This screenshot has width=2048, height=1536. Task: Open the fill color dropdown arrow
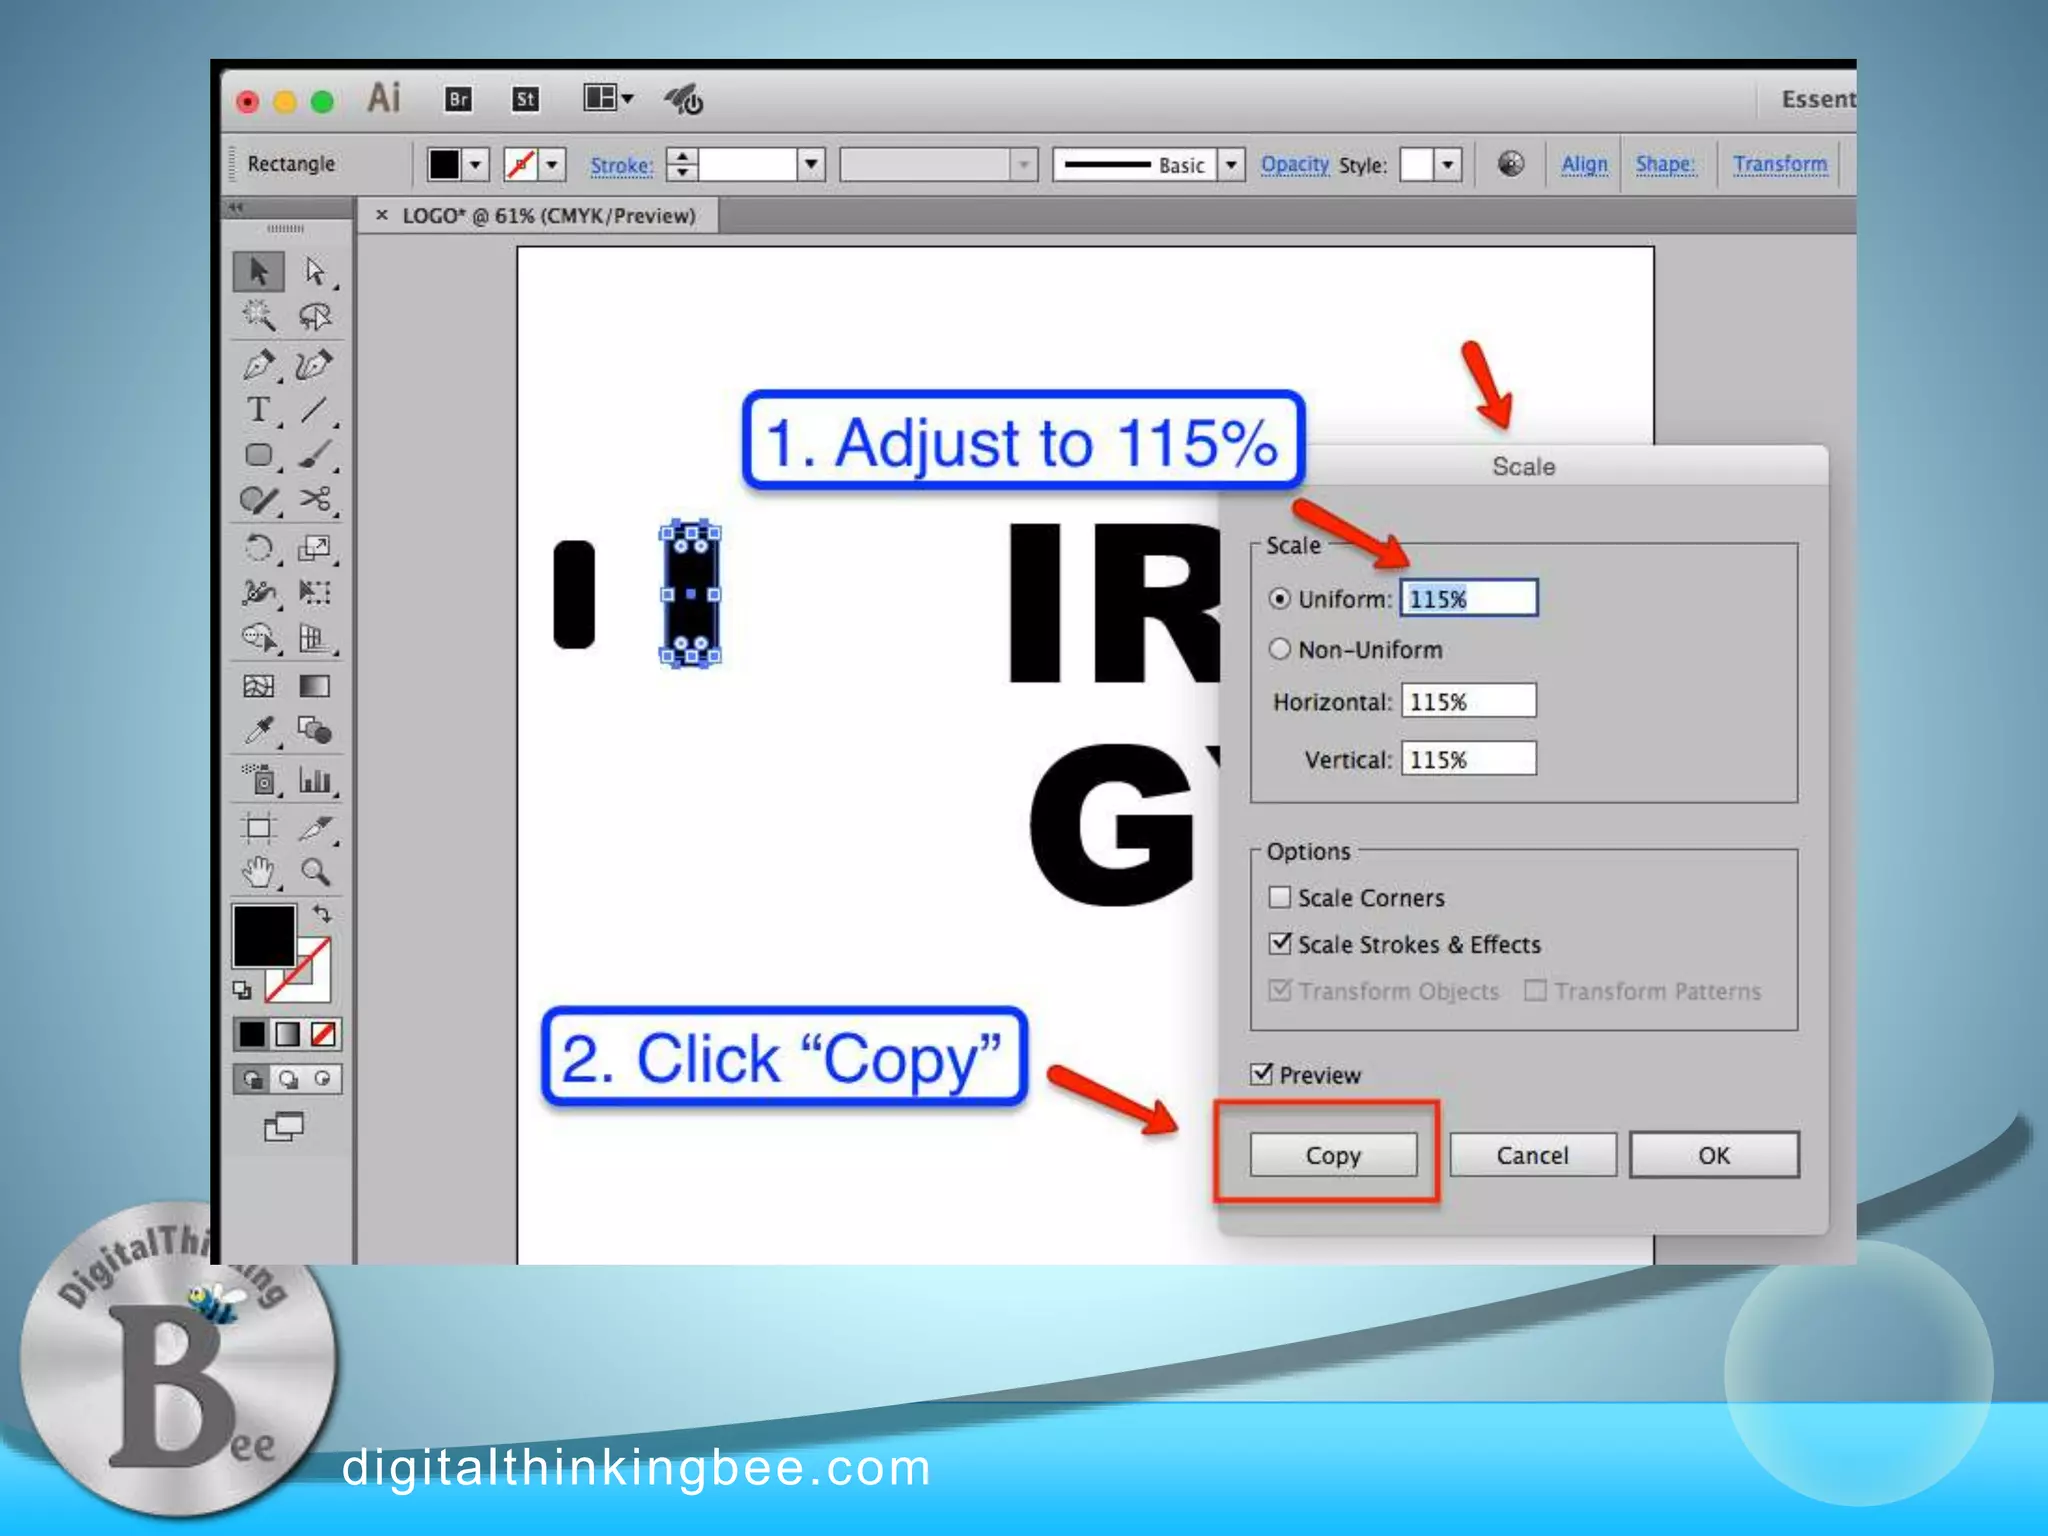pyautogui.click(x=476, y=164)
